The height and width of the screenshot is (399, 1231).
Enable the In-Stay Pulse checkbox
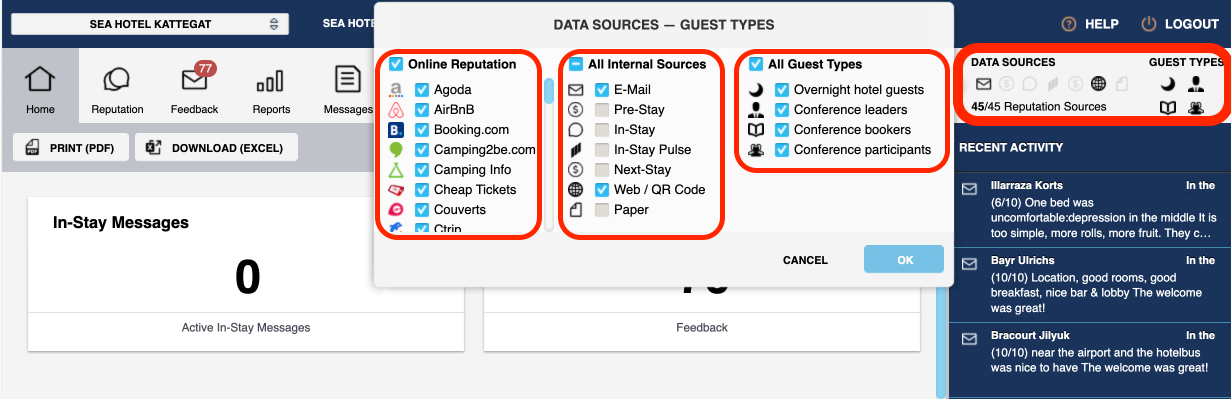602,150
